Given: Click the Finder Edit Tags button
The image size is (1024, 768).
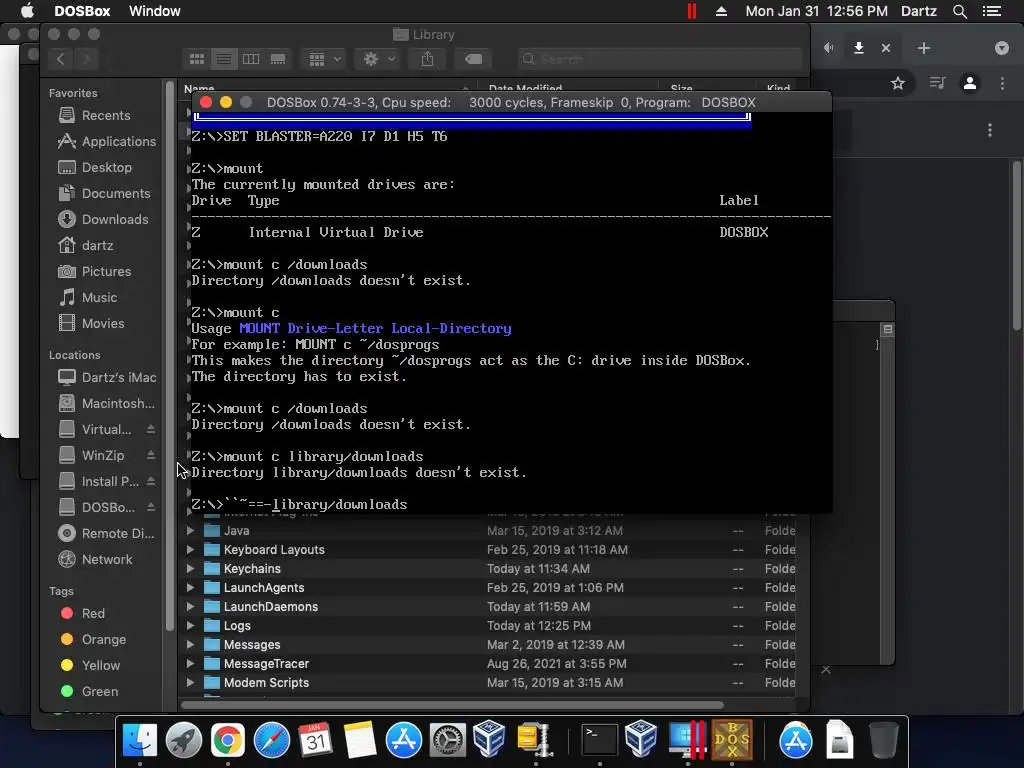Looking at the screenshot, I should click(473, 59).
